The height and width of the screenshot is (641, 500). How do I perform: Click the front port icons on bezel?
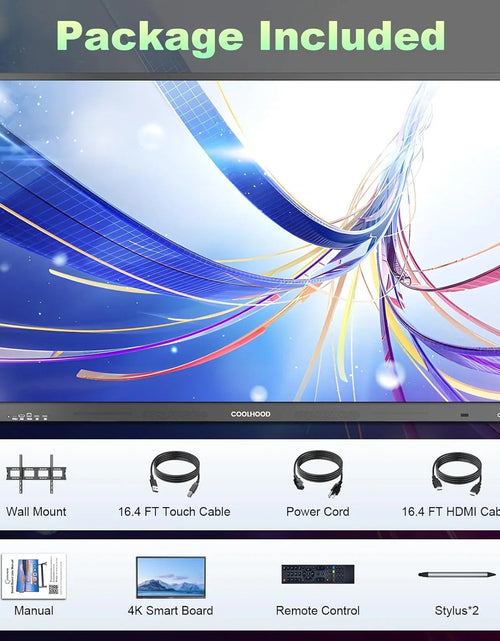29,417
